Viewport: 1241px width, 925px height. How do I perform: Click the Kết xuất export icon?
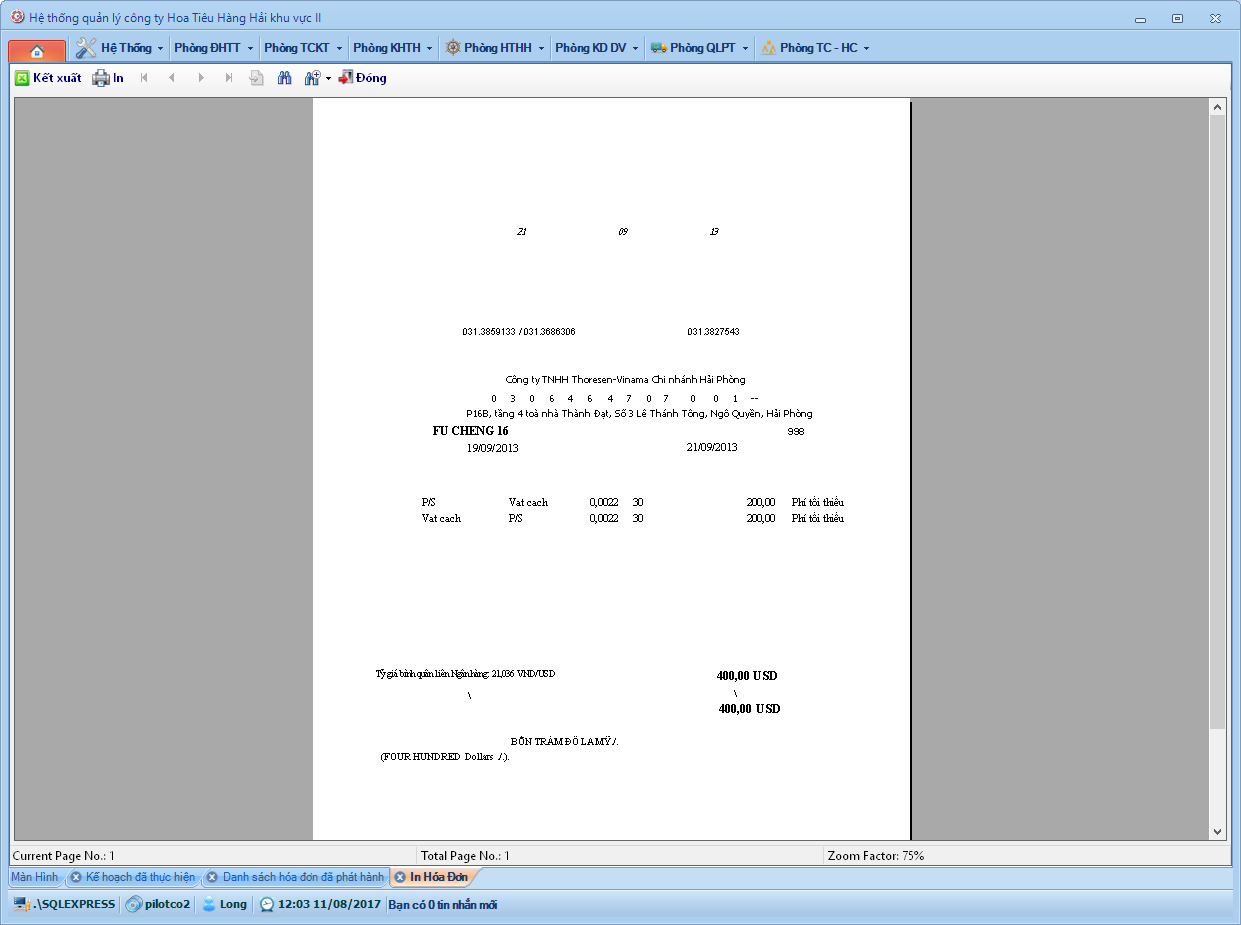[22, 78]
